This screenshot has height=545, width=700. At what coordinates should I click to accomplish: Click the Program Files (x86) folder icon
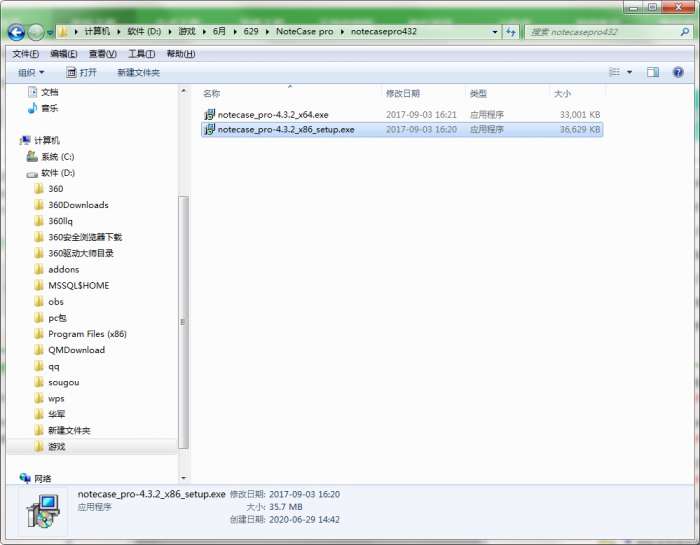click(x=39, y=334)
